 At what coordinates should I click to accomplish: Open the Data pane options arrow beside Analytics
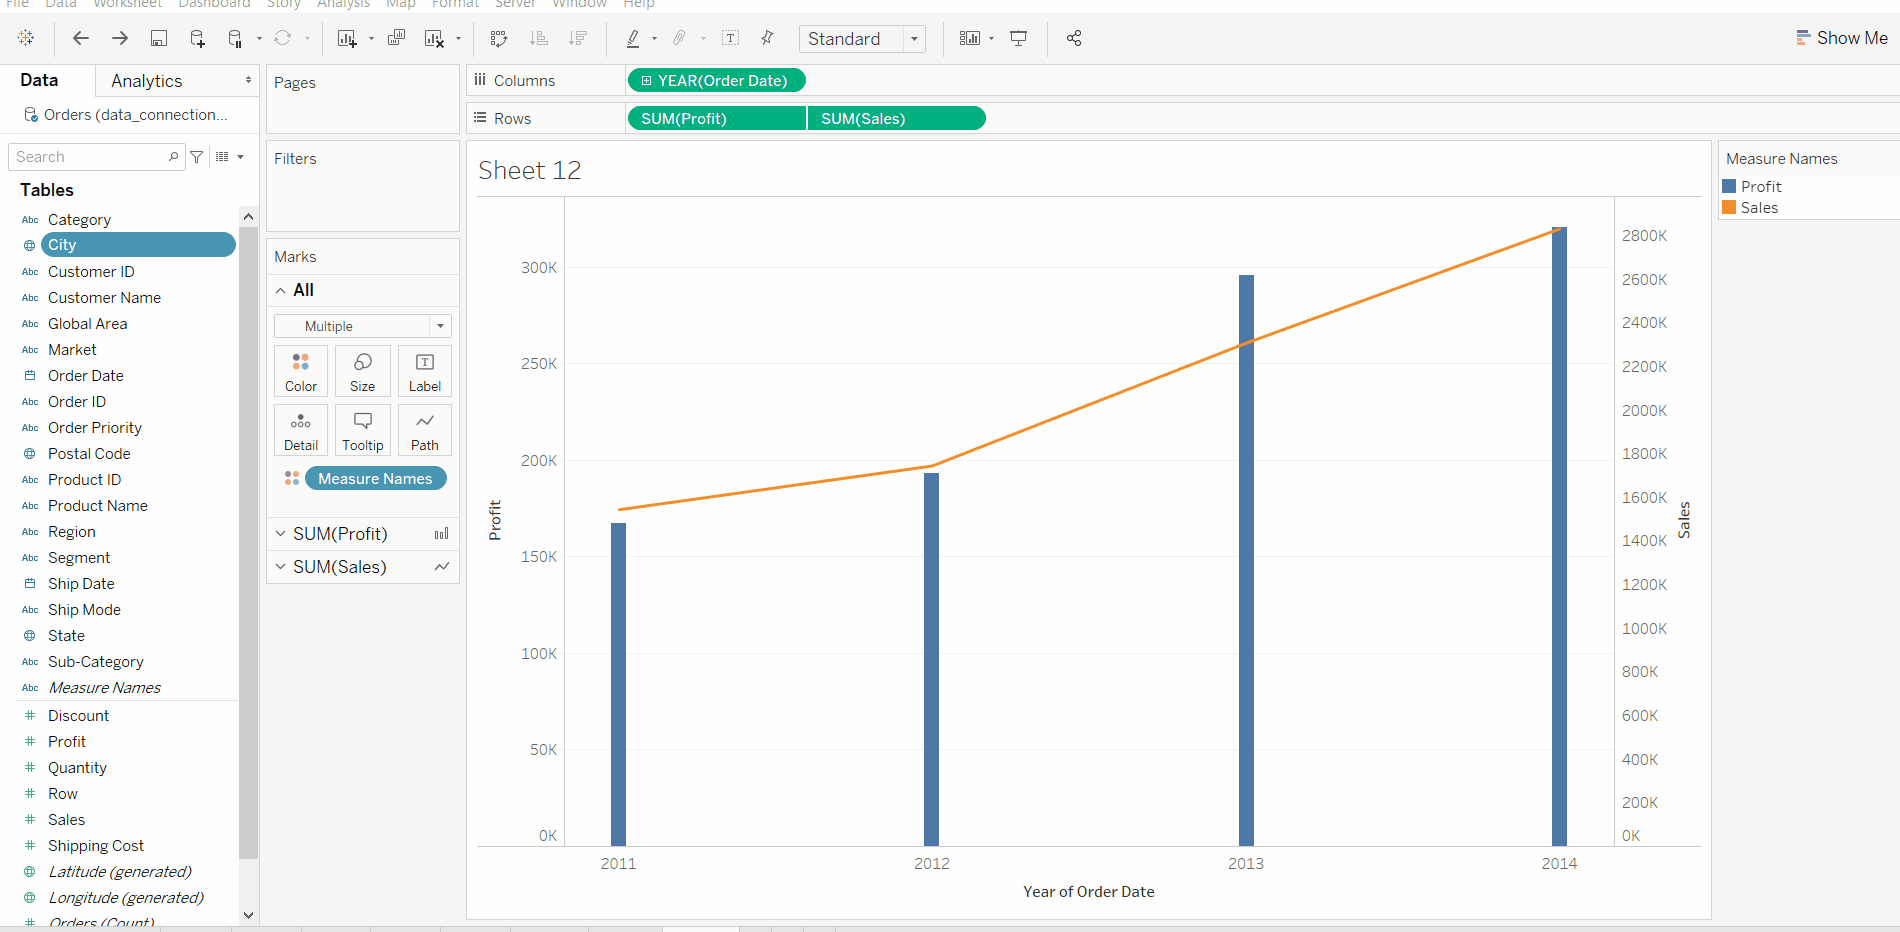tap(248, 80)
